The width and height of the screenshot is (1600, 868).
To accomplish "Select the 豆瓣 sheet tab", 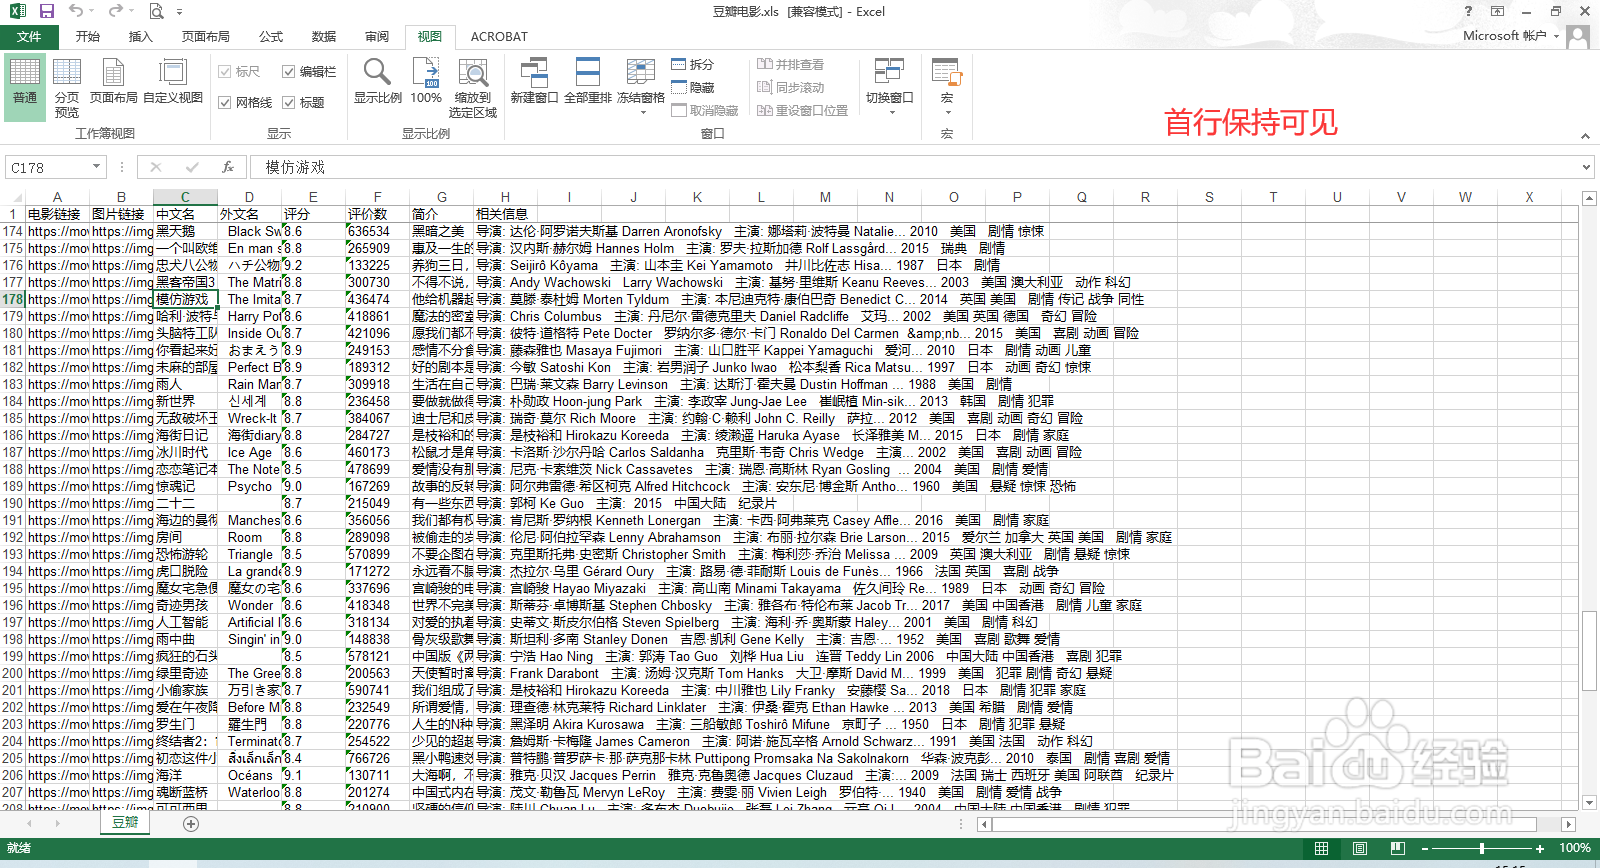I will (x=125, y=823).
